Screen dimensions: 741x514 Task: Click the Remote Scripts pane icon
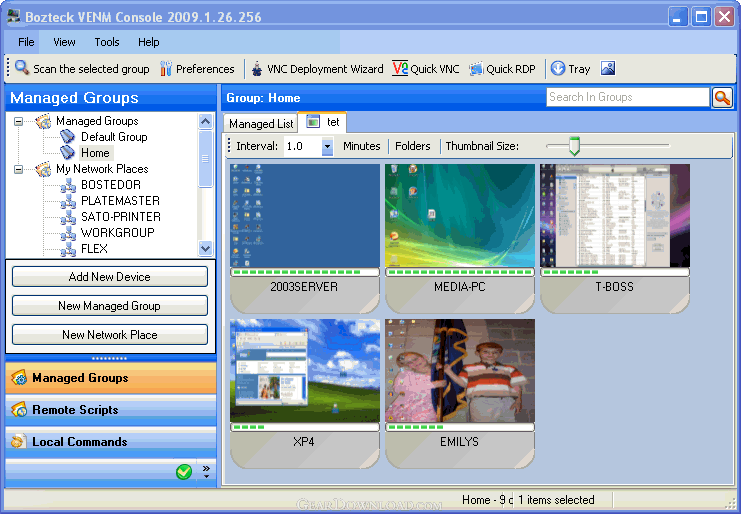(19, 410)
